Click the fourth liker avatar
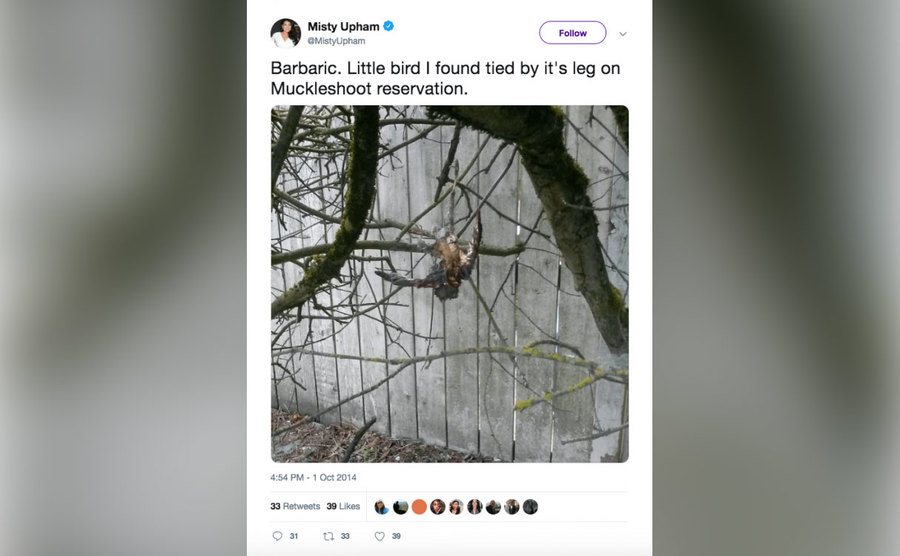 click(x=437, y=507)
